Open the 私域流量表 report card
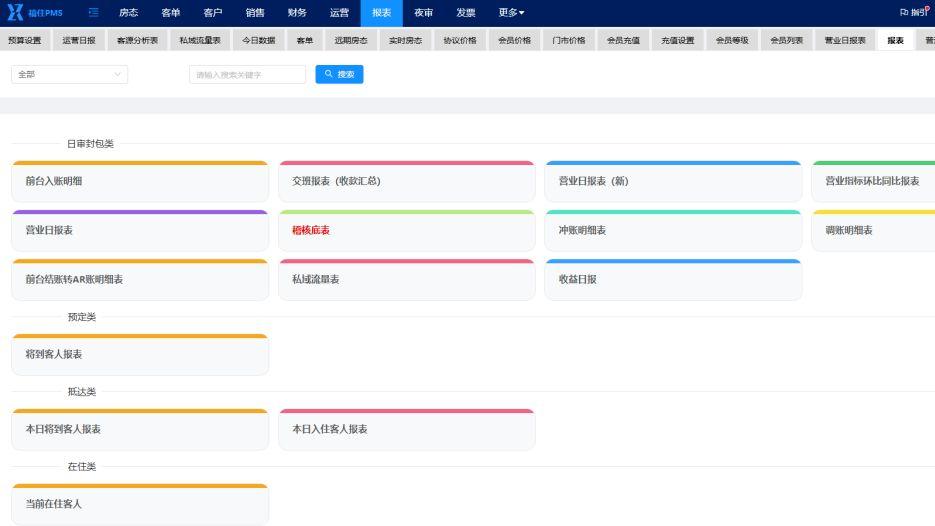The width and height of the screenshot is (935, 526). click(x=407, y=279)
